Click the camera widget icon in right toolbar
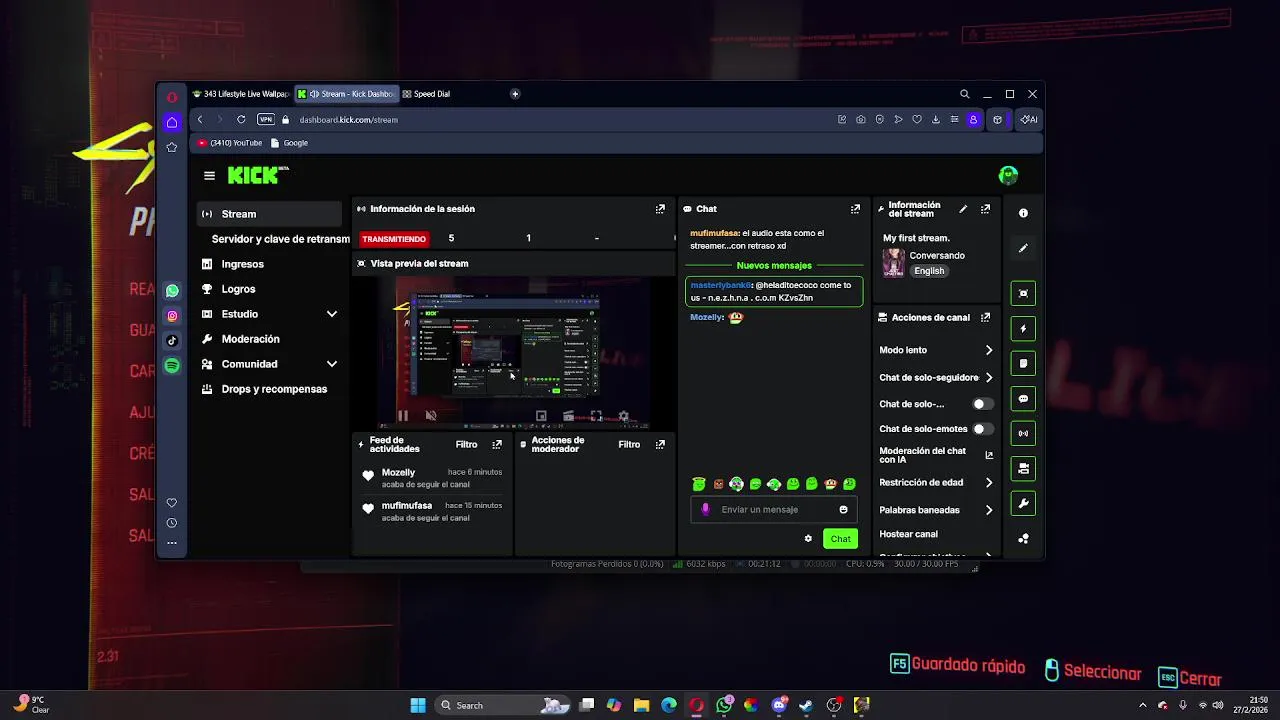 [1023, 469]
